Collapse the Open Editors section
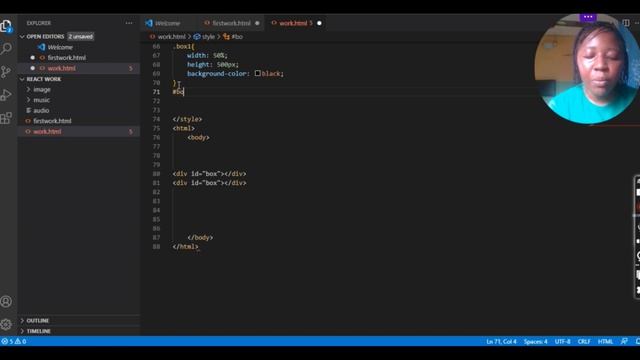640x360 pixels. tap(22, 37)
